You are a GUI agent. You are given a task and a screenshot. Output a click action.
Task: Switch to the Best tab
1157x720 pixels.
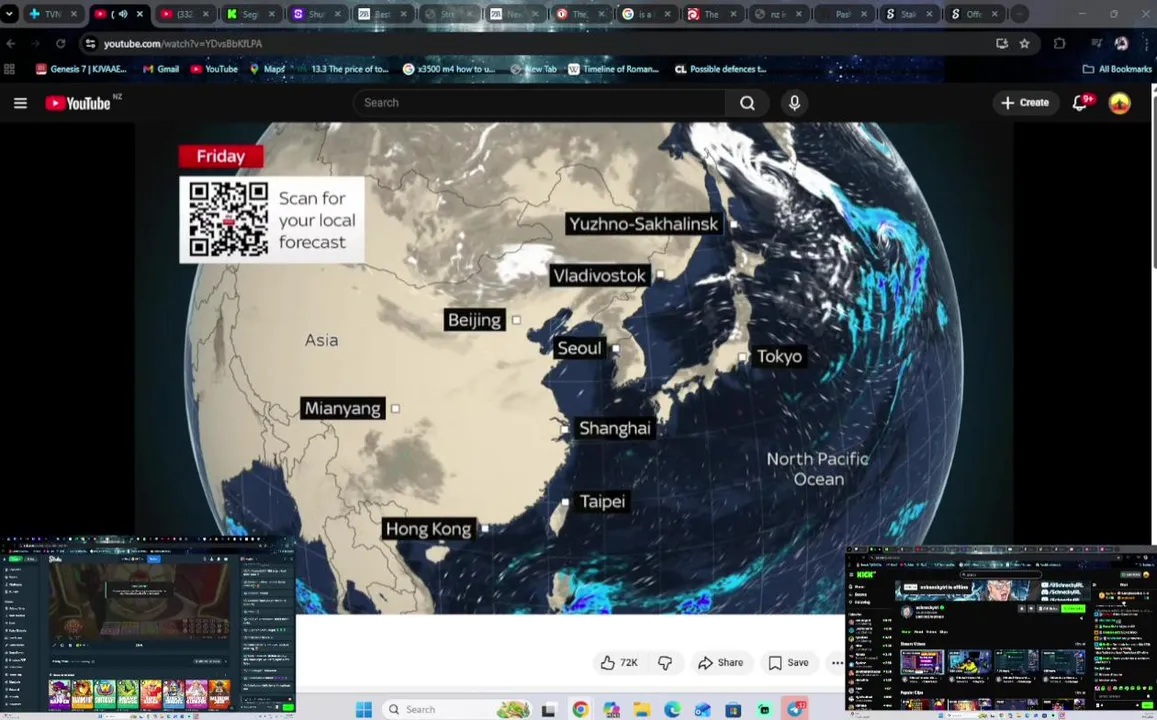tap(383, 14)
